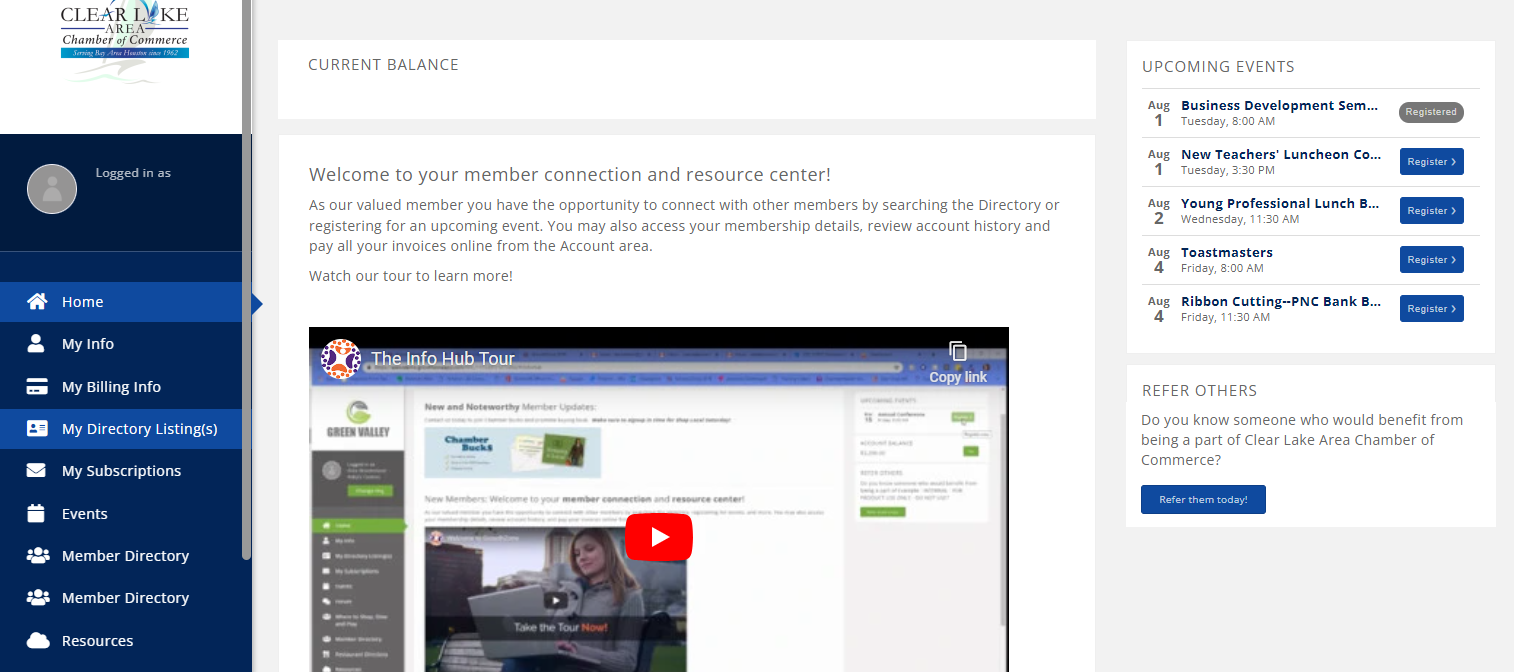This screenshot has height=672, width=1514.
Task: Click Refer them today button
Action: 1203,499
